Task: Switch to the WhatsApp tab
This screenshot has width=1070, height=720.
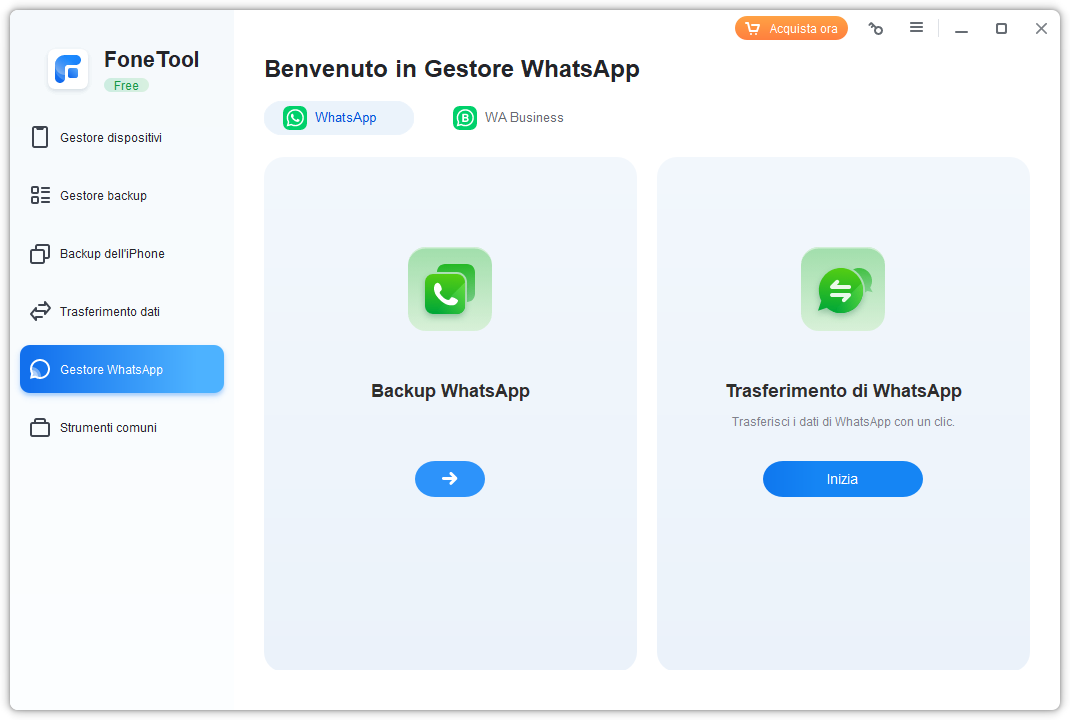Action: point(339,118)
